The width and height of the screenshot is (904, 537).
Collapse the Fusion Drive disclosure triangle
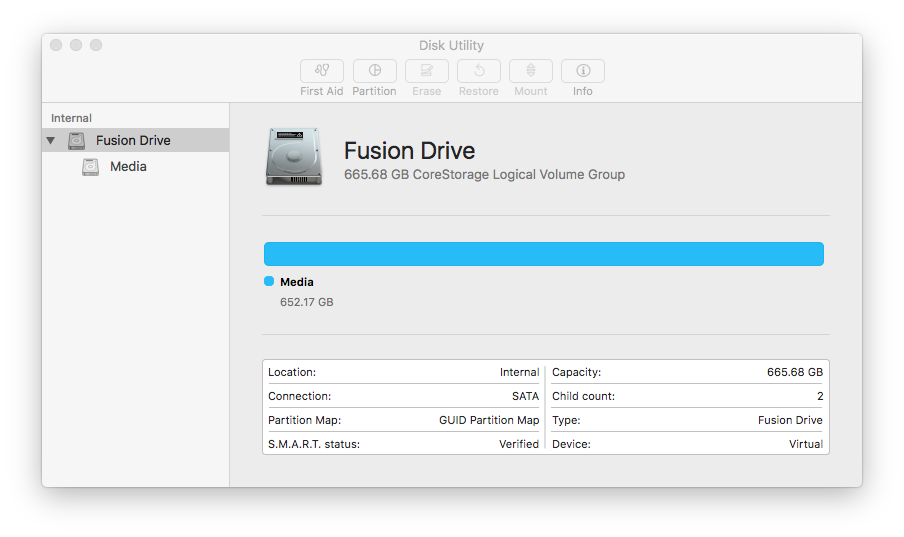point(51,140)
